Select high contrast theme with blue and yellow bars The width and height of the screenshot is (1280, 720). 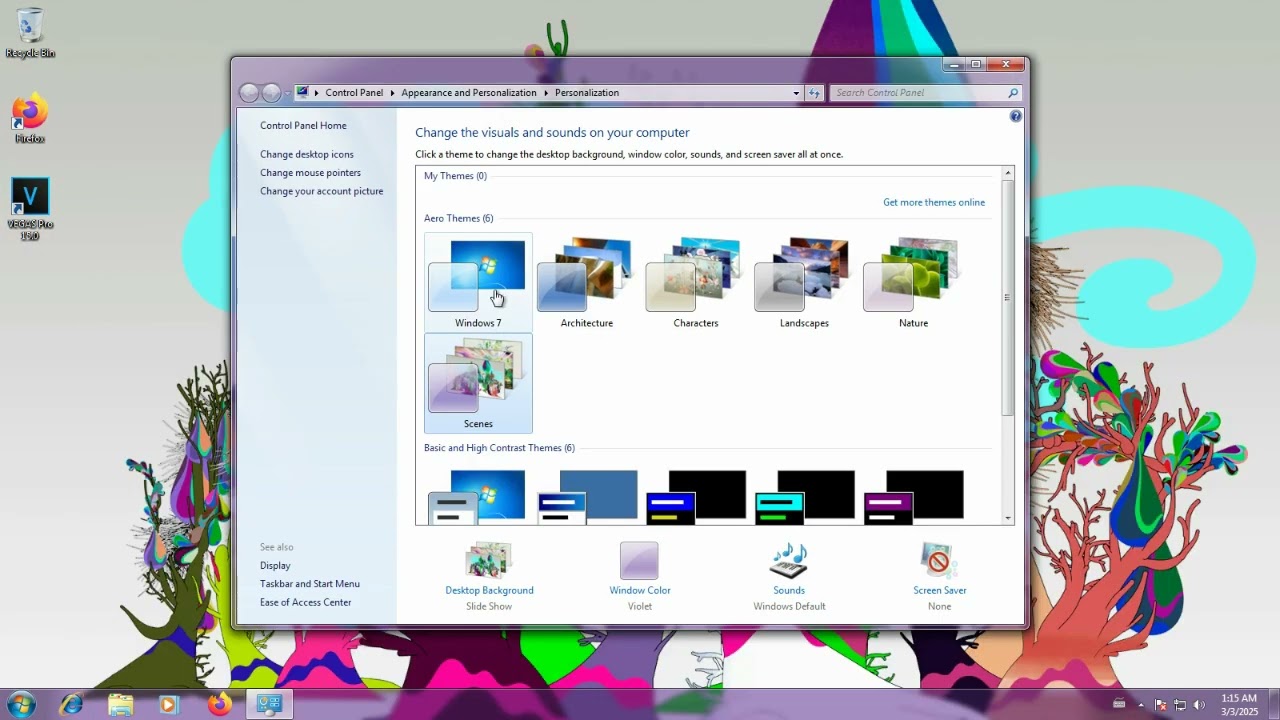click(697, 497)
